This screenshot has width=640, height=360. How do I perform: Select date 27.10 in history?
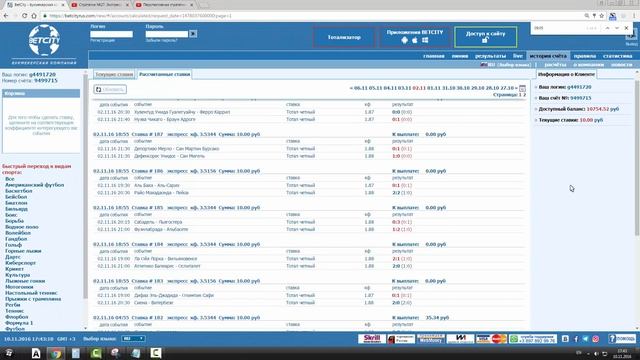(x=507, y=88)
